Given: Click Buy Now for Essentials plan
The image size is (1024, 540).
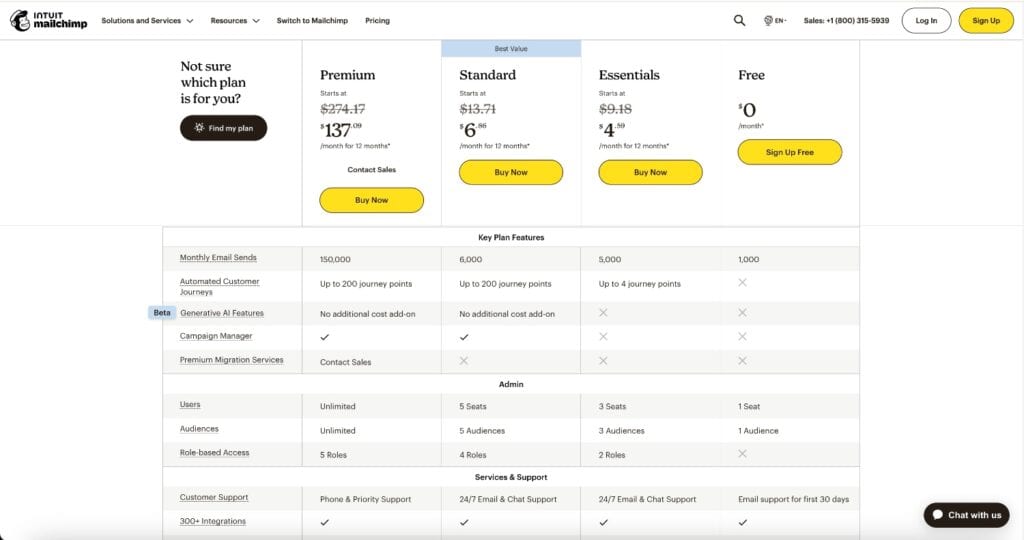Looking at the screenshot, I should click(650, 172).
